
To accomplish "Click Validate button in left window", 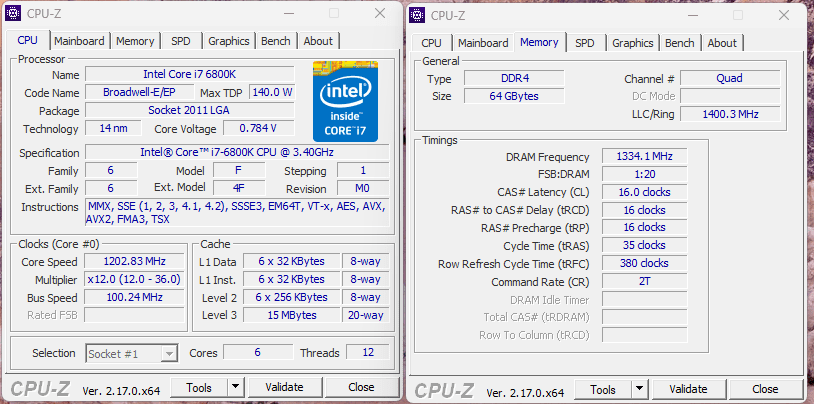I will point(284,387).
